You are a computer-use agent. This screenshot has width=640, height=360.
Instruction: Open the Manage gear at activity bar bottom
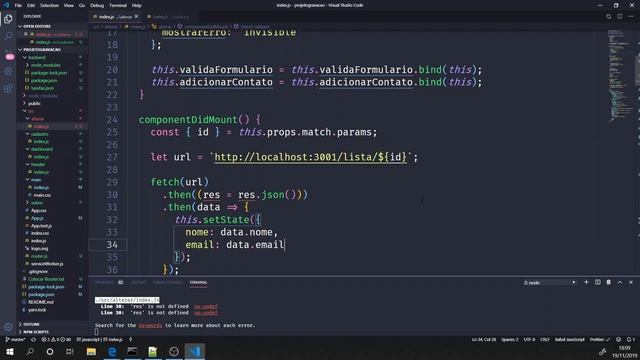click(8, 327)
